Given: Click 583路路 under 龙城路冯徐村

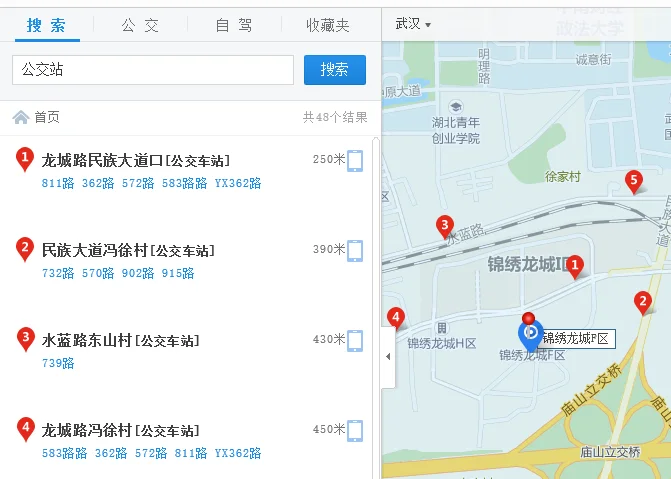Looking at the screenshot, I should (x=64, y=453).
